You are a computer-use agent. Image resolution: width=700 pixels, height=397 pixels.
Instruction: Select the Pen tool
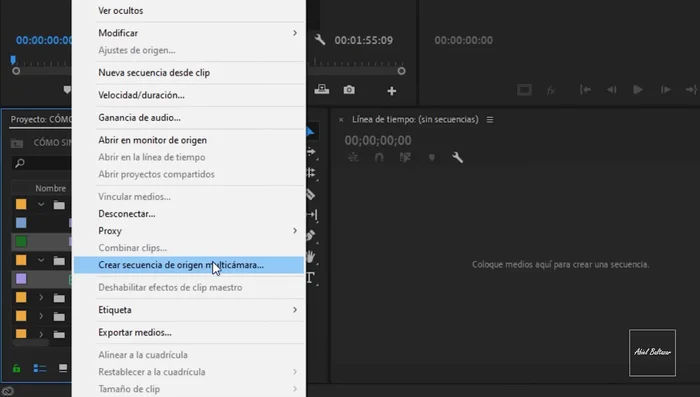pyautogui.click(x=311, y=236)
